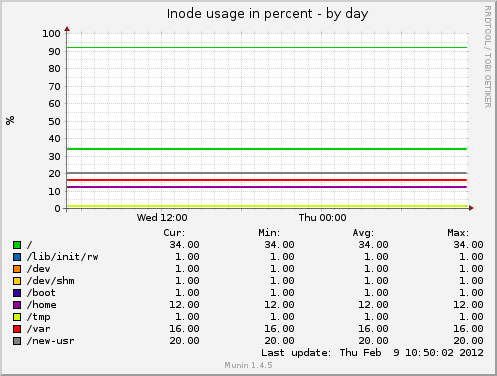
Task: Click the /tmp legend label
Action: point(39,317)
